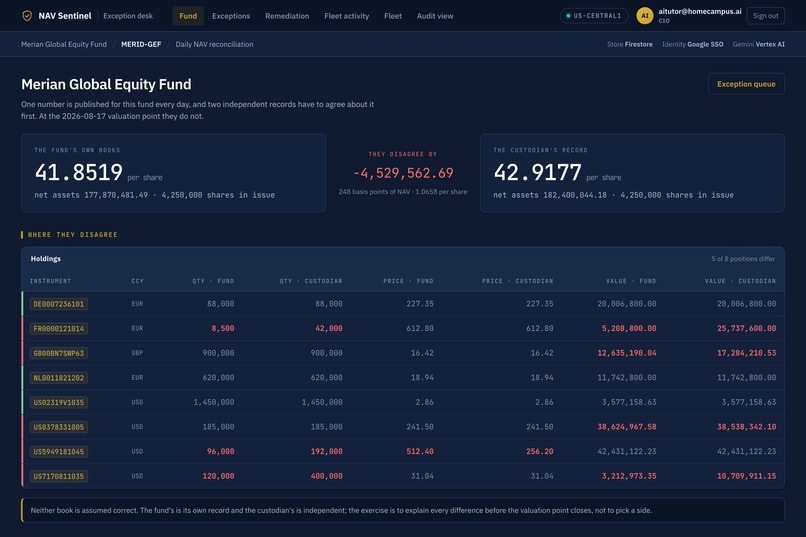Image resolution: width=806 pixels, height=537 pixels.
Task: Select instrument tag DE0007236101
Action: pos(59,304)
